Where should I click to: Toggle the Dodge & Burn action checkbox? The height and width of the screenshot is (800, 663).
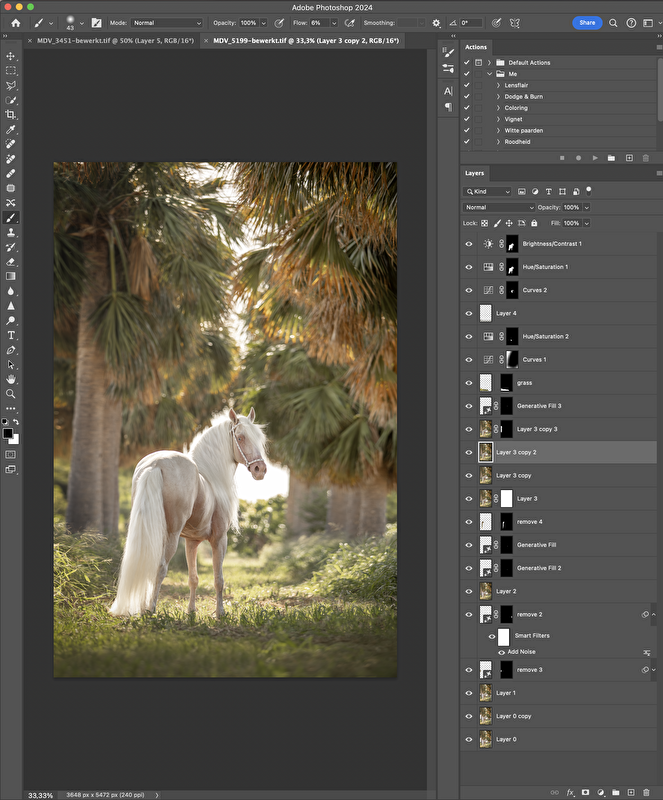[x=467, y=97]
